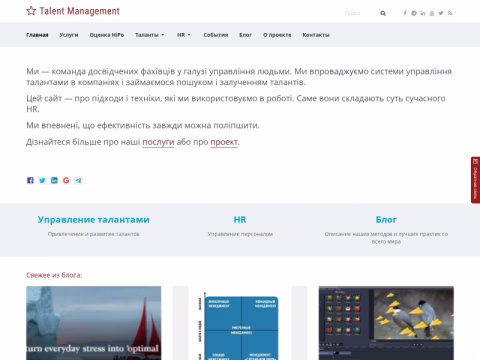This screenshot has height=360, width=480.
Task: Open the Контакты menu item
Action: (316, 35)
